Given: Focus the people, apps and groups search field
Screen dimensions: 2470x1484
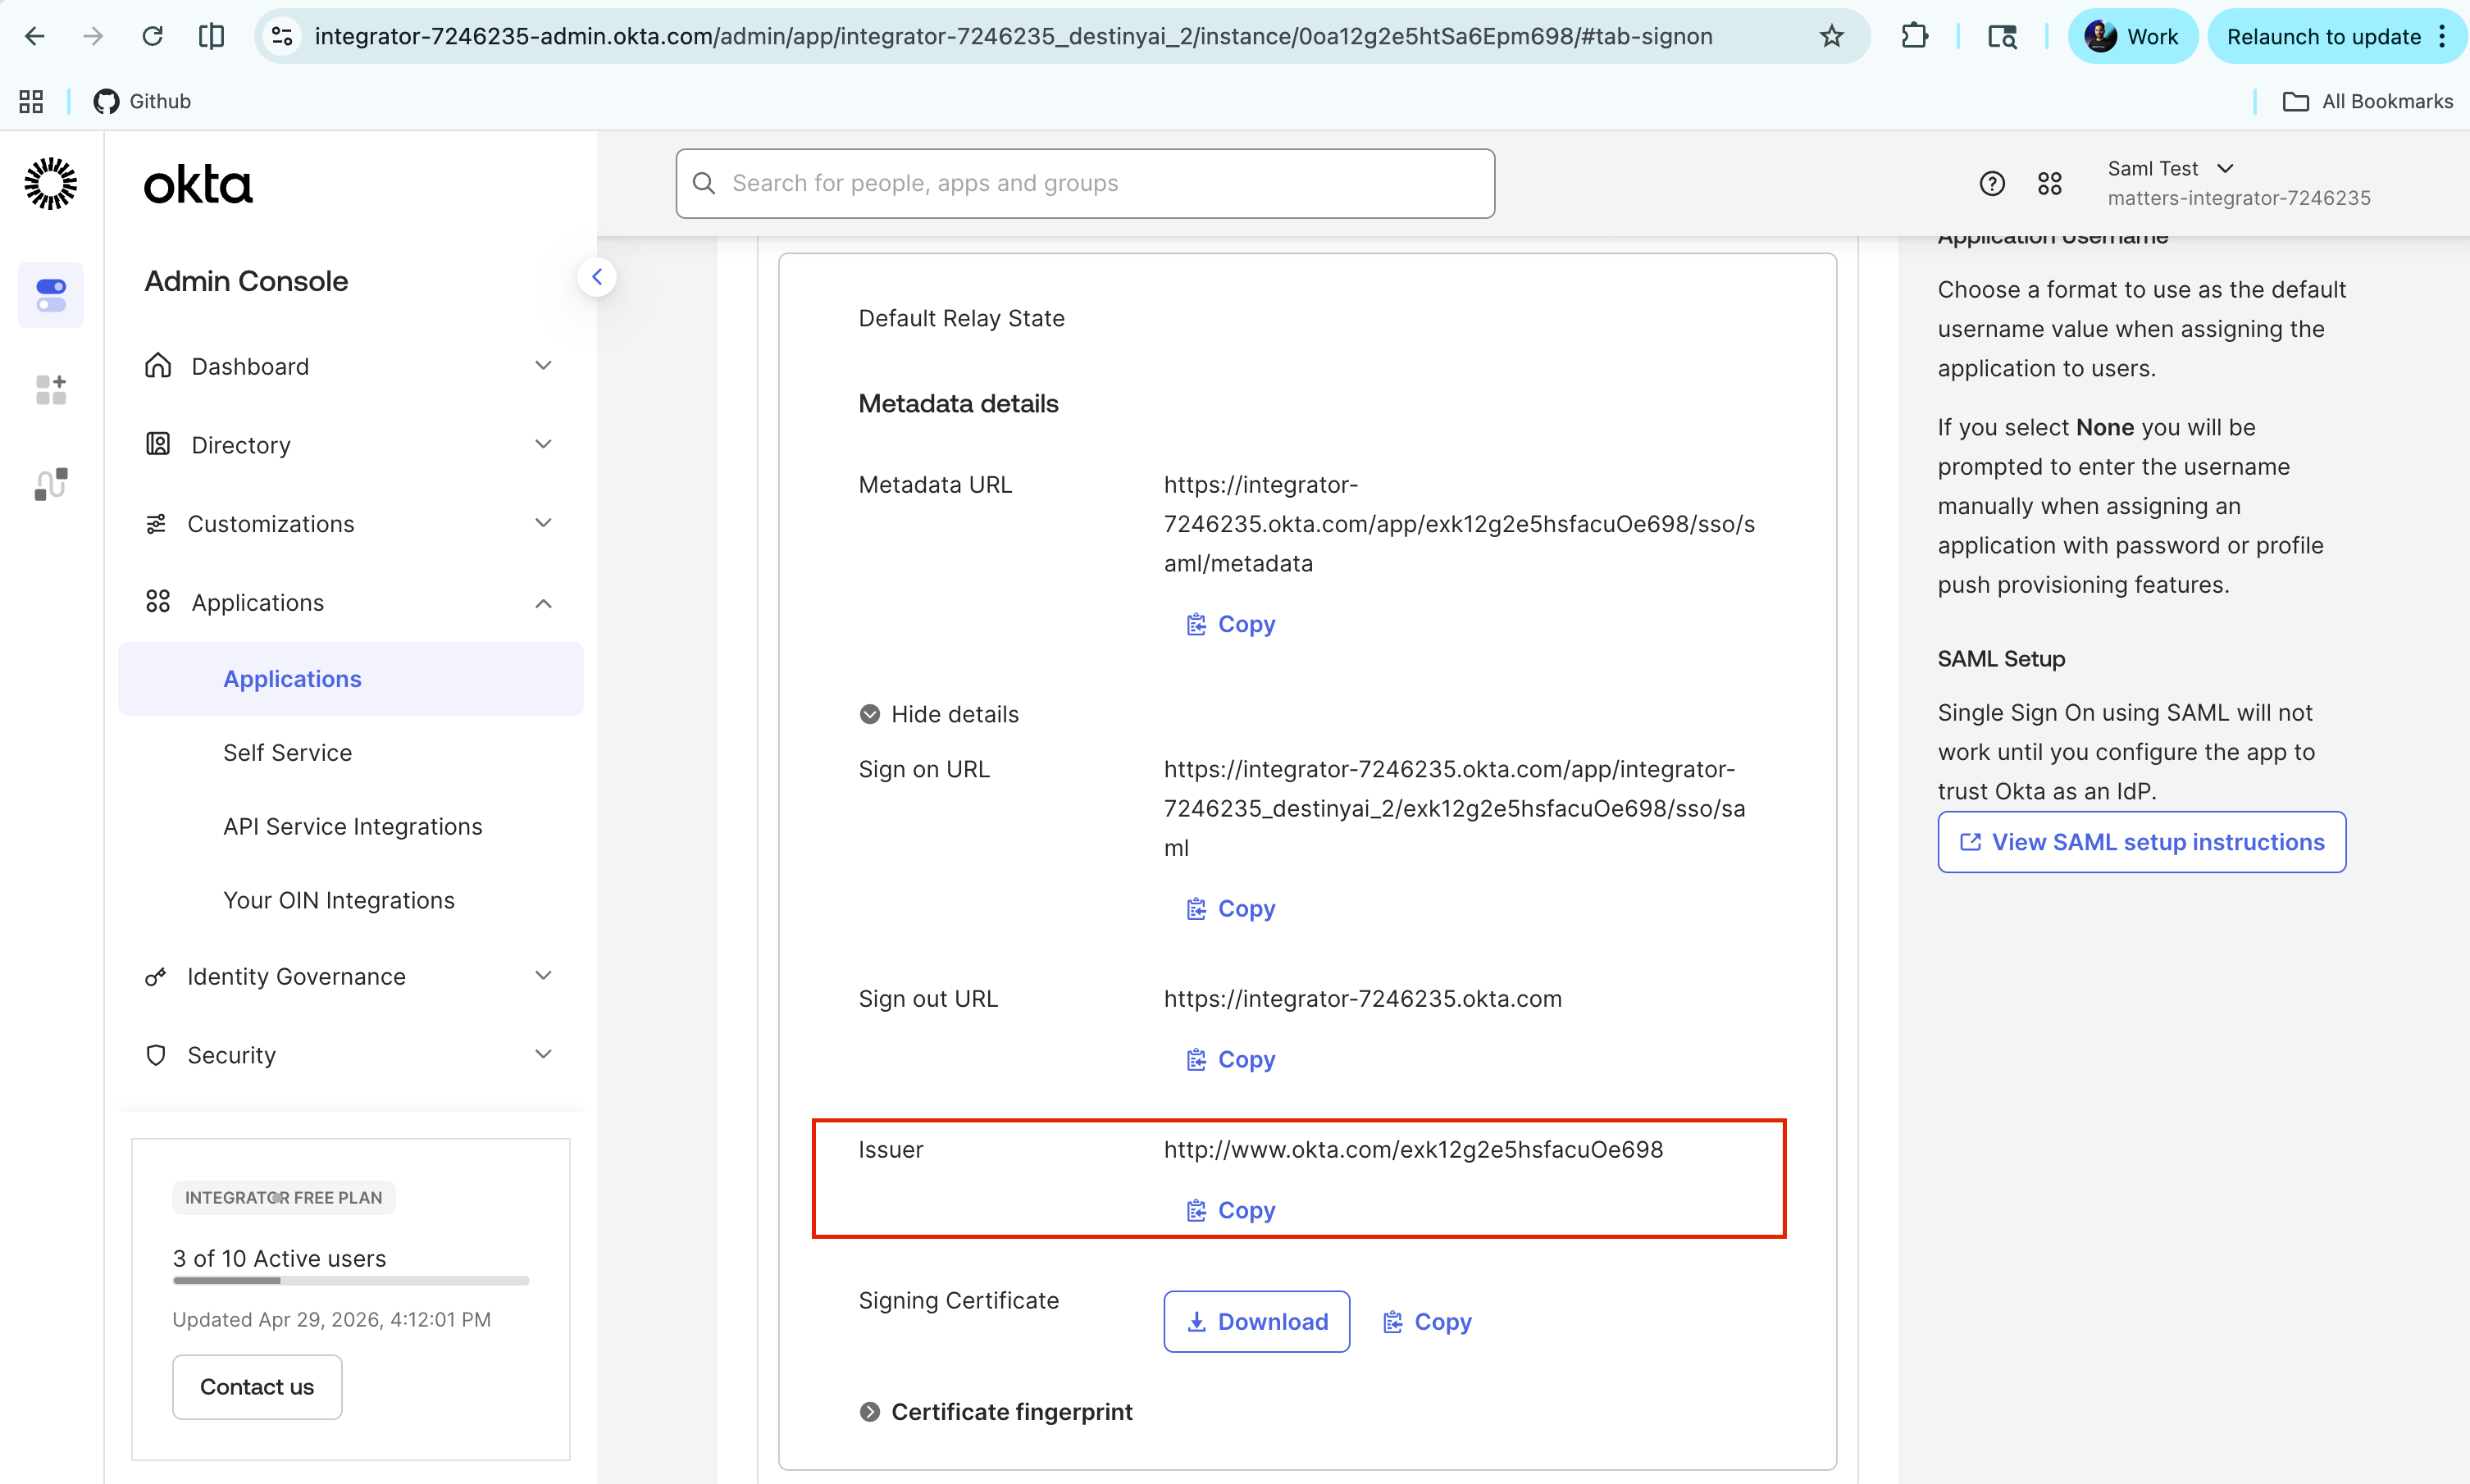Looking at the screenshot, I should pos(1085,183).
